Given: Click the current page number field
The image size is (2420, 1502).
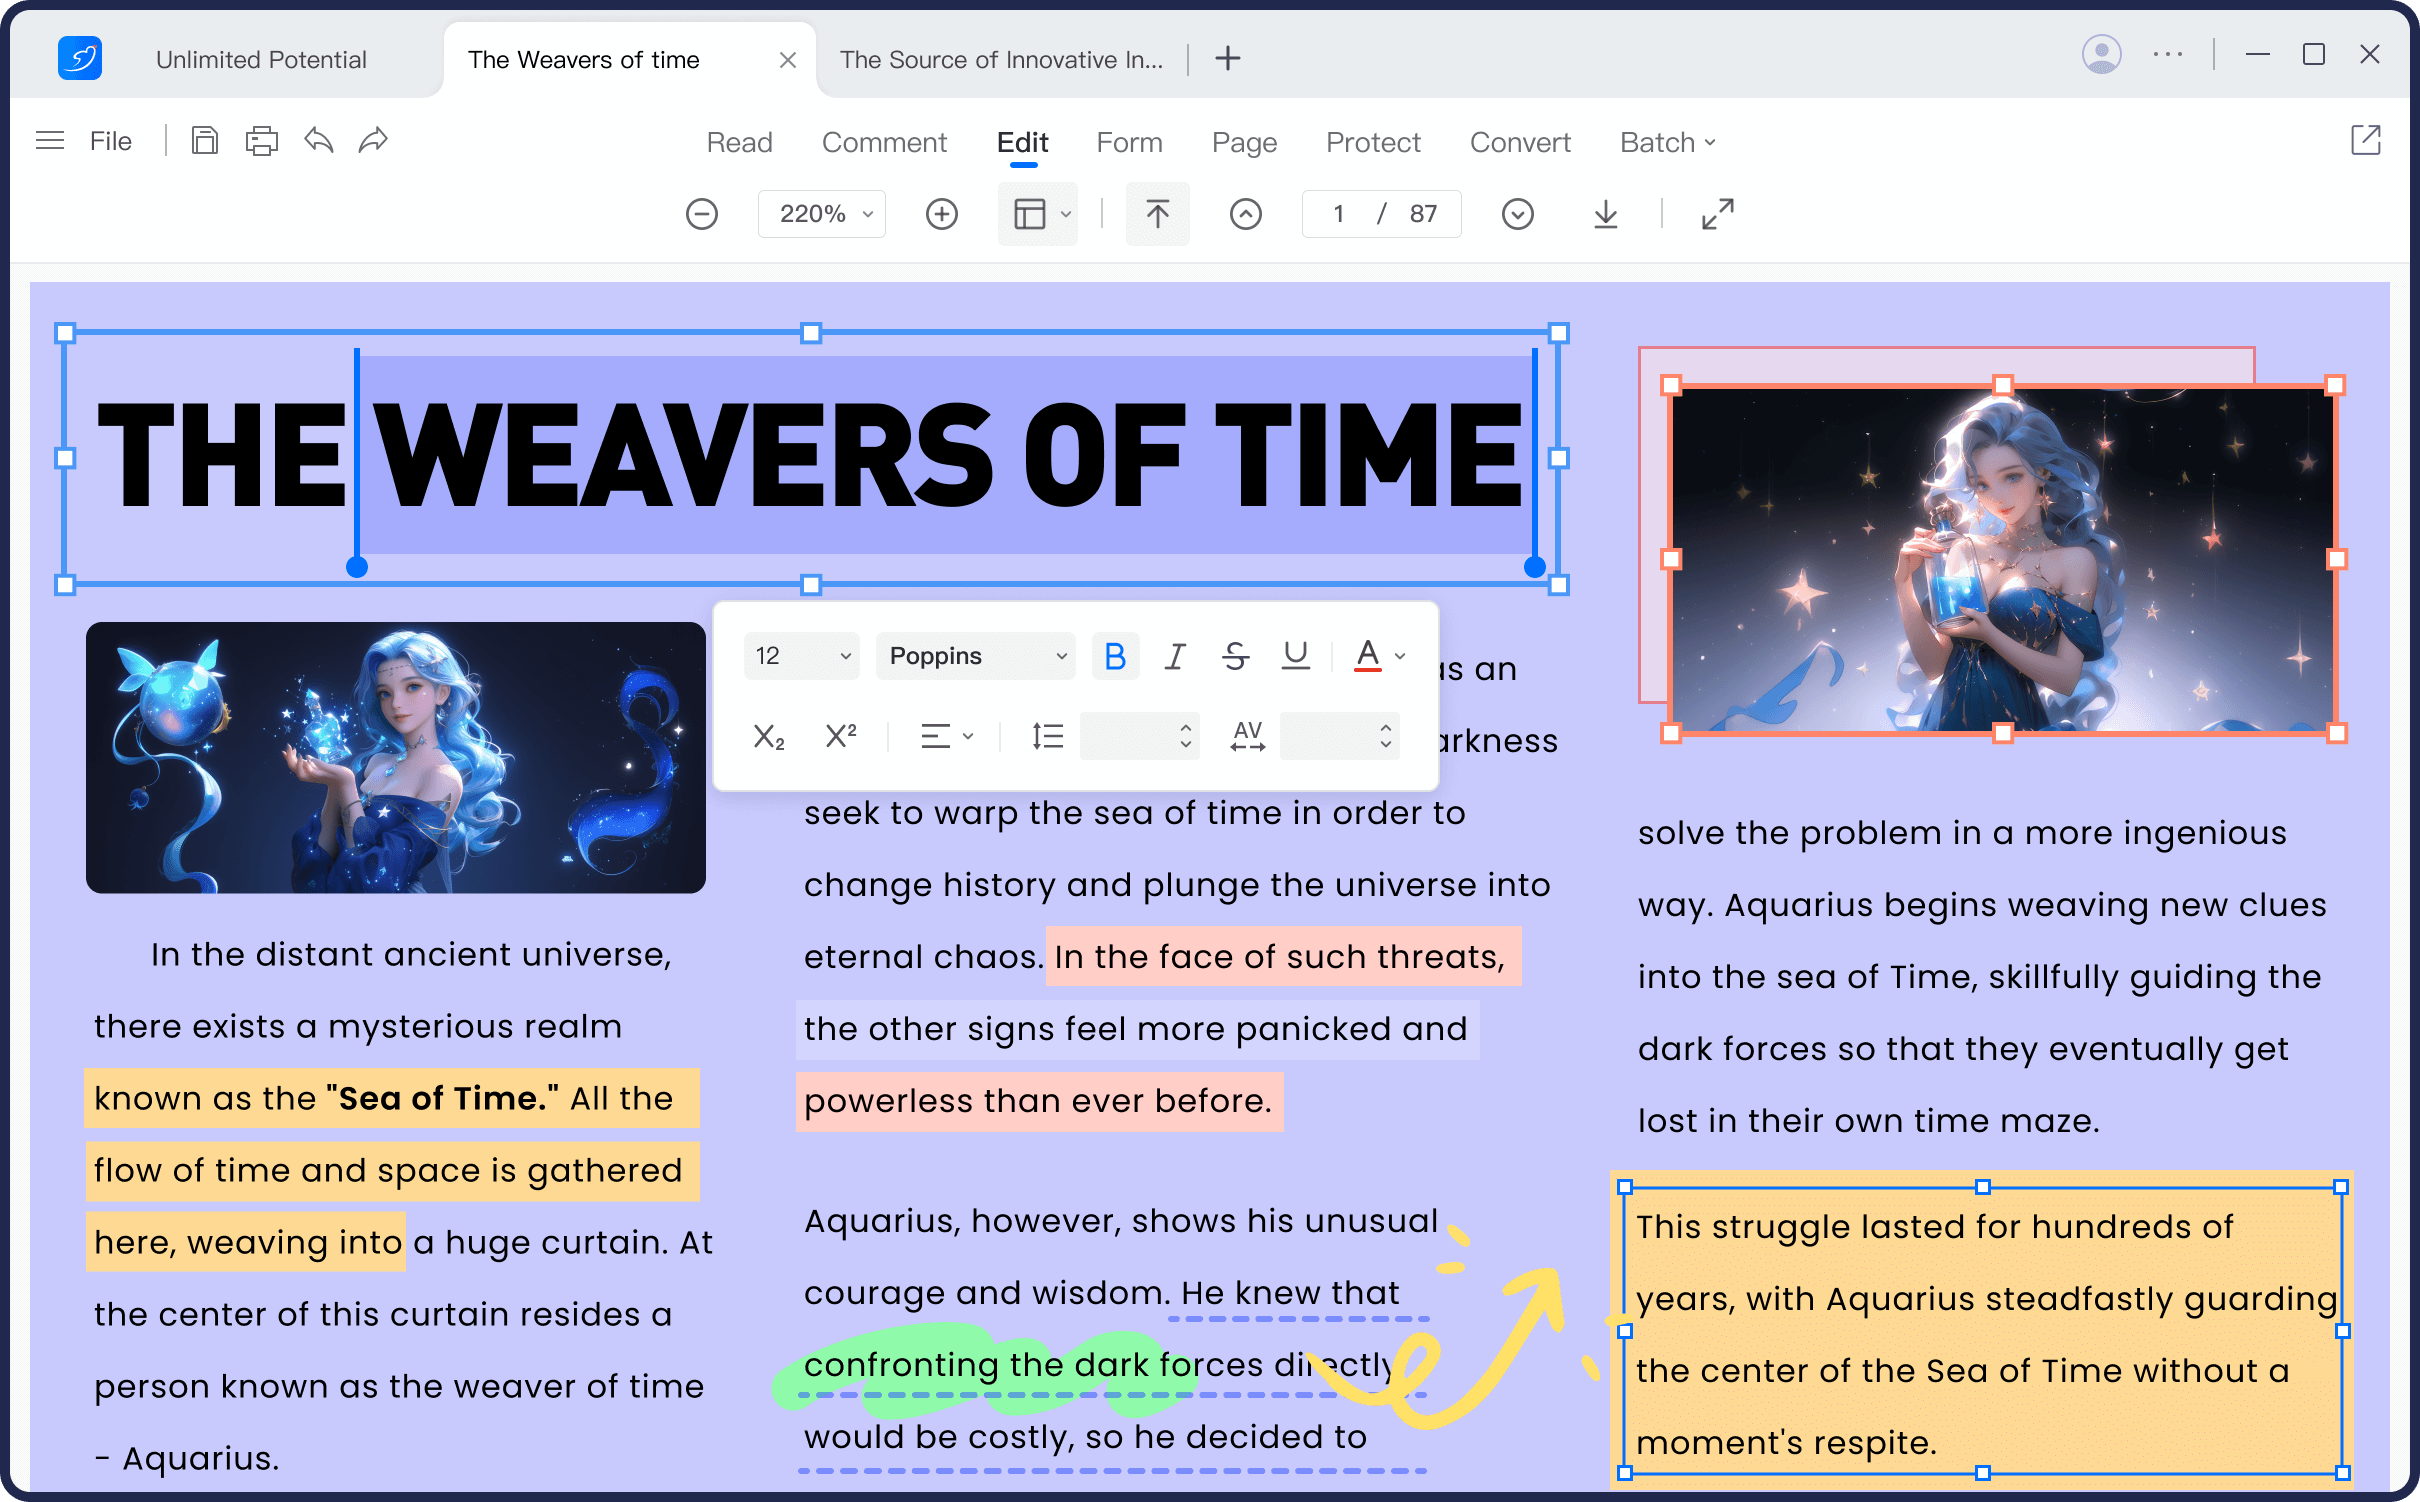Looking at the screenshot, I should (x=1338, y=214).
